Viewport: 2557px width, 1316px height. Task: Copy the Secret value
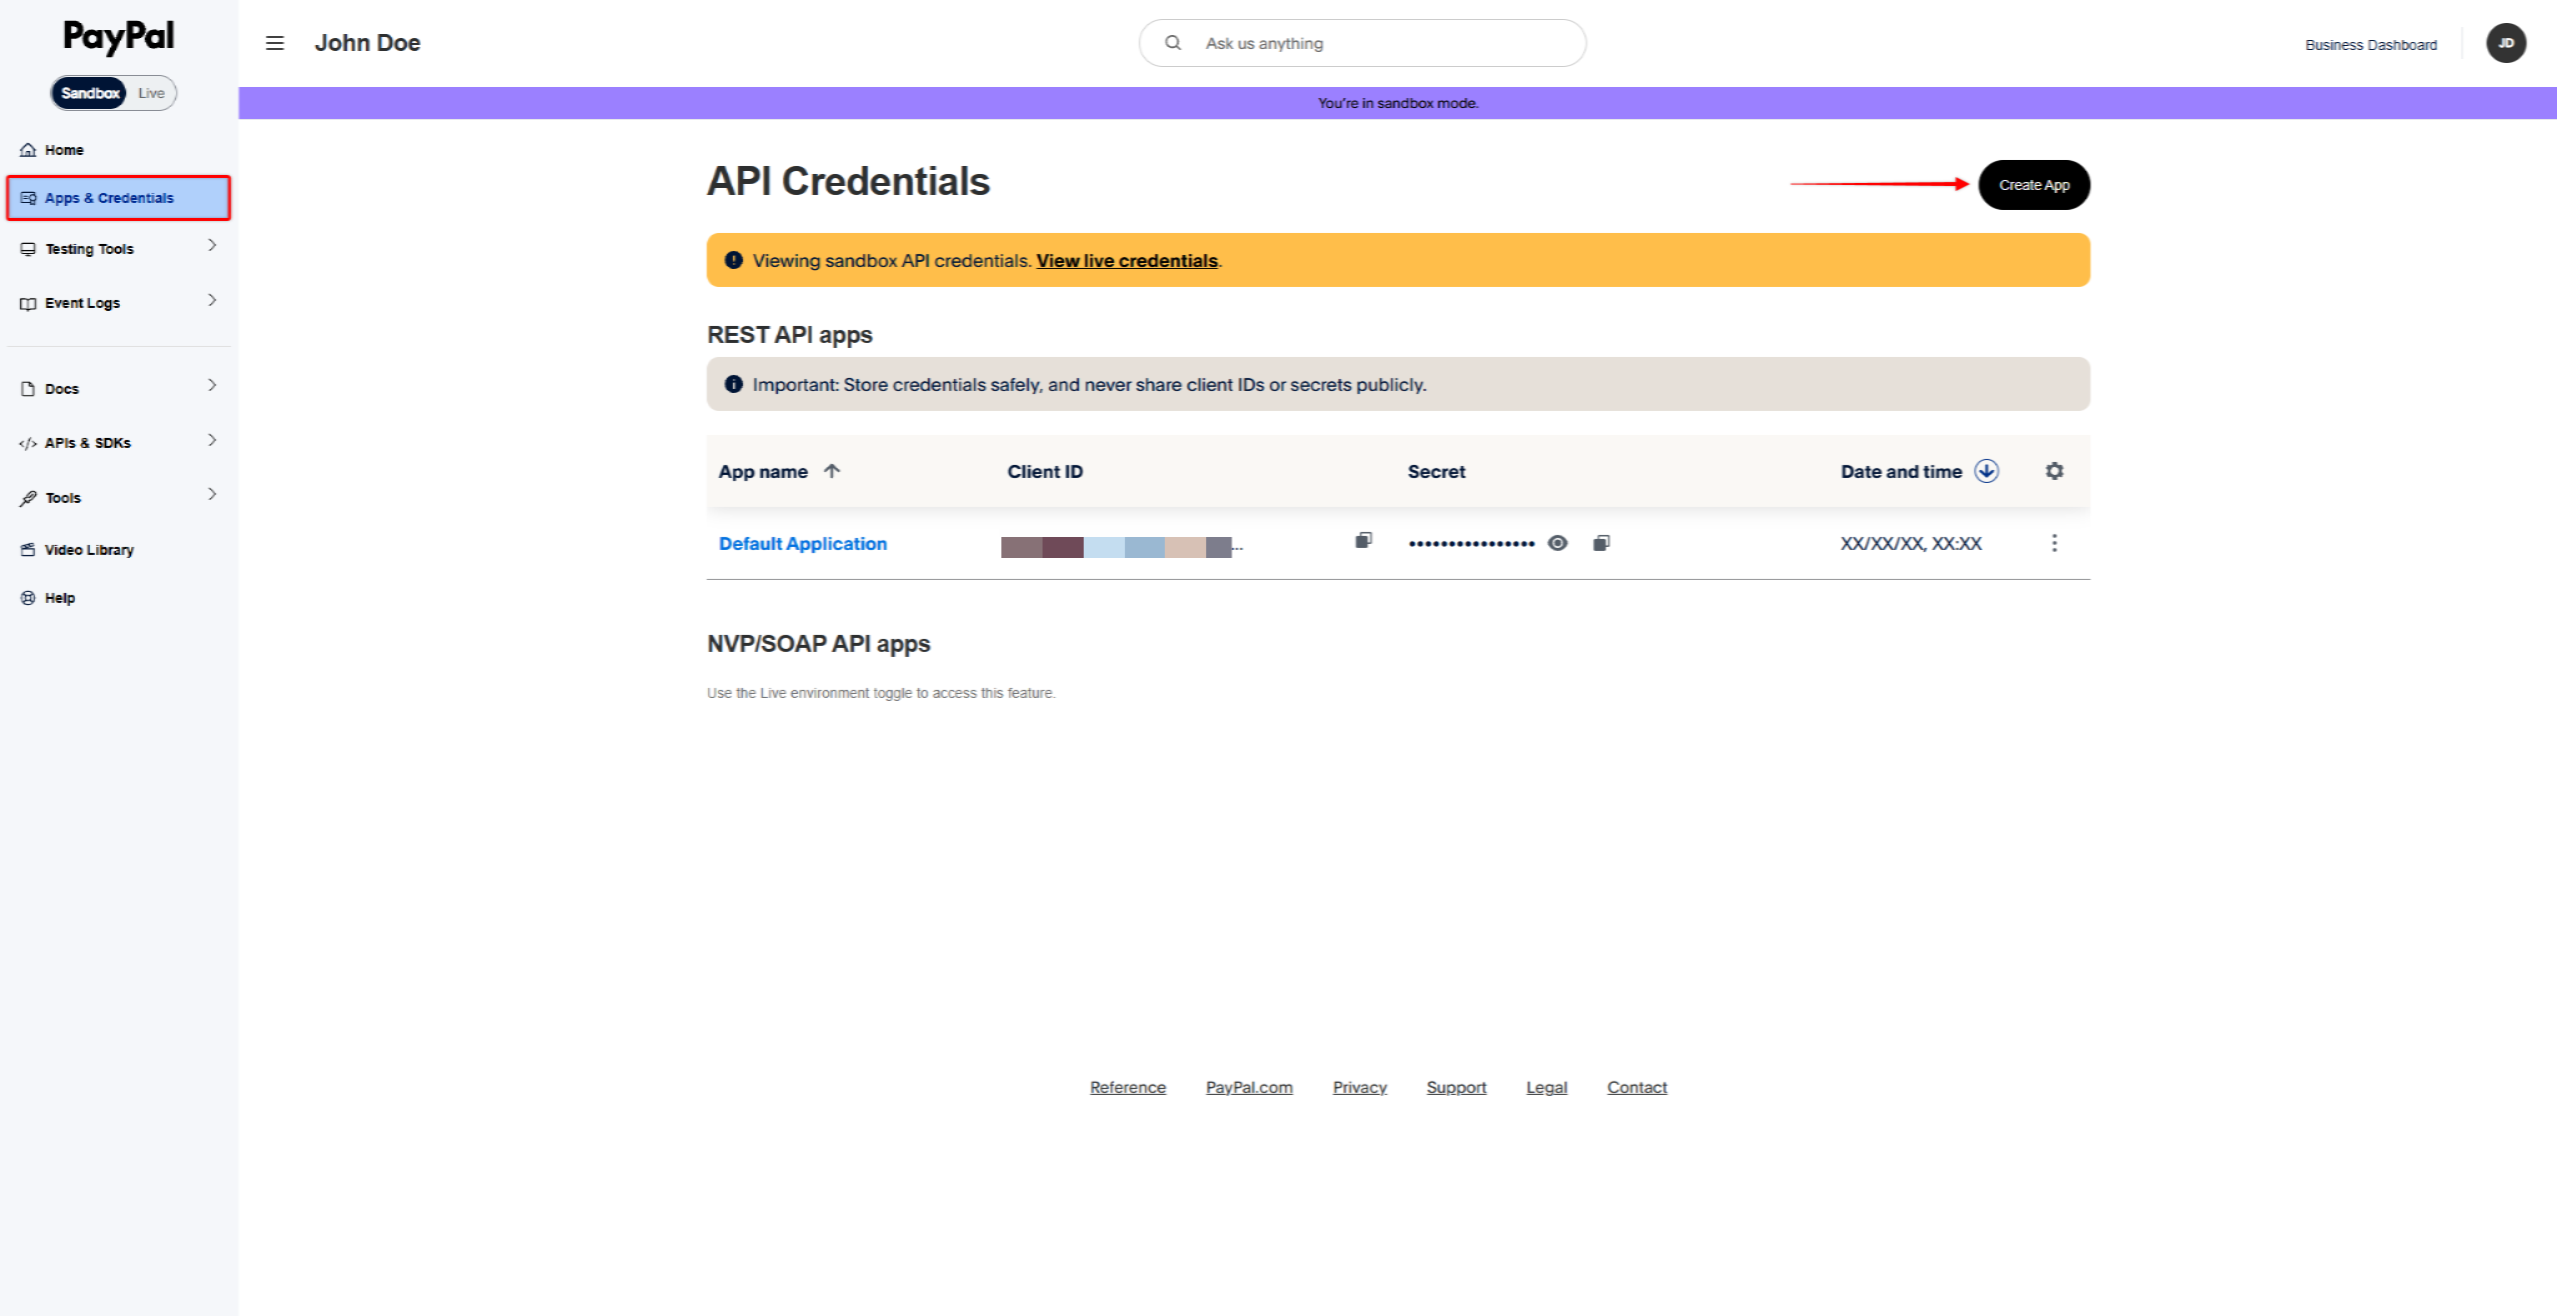(x=1601, y=543)
